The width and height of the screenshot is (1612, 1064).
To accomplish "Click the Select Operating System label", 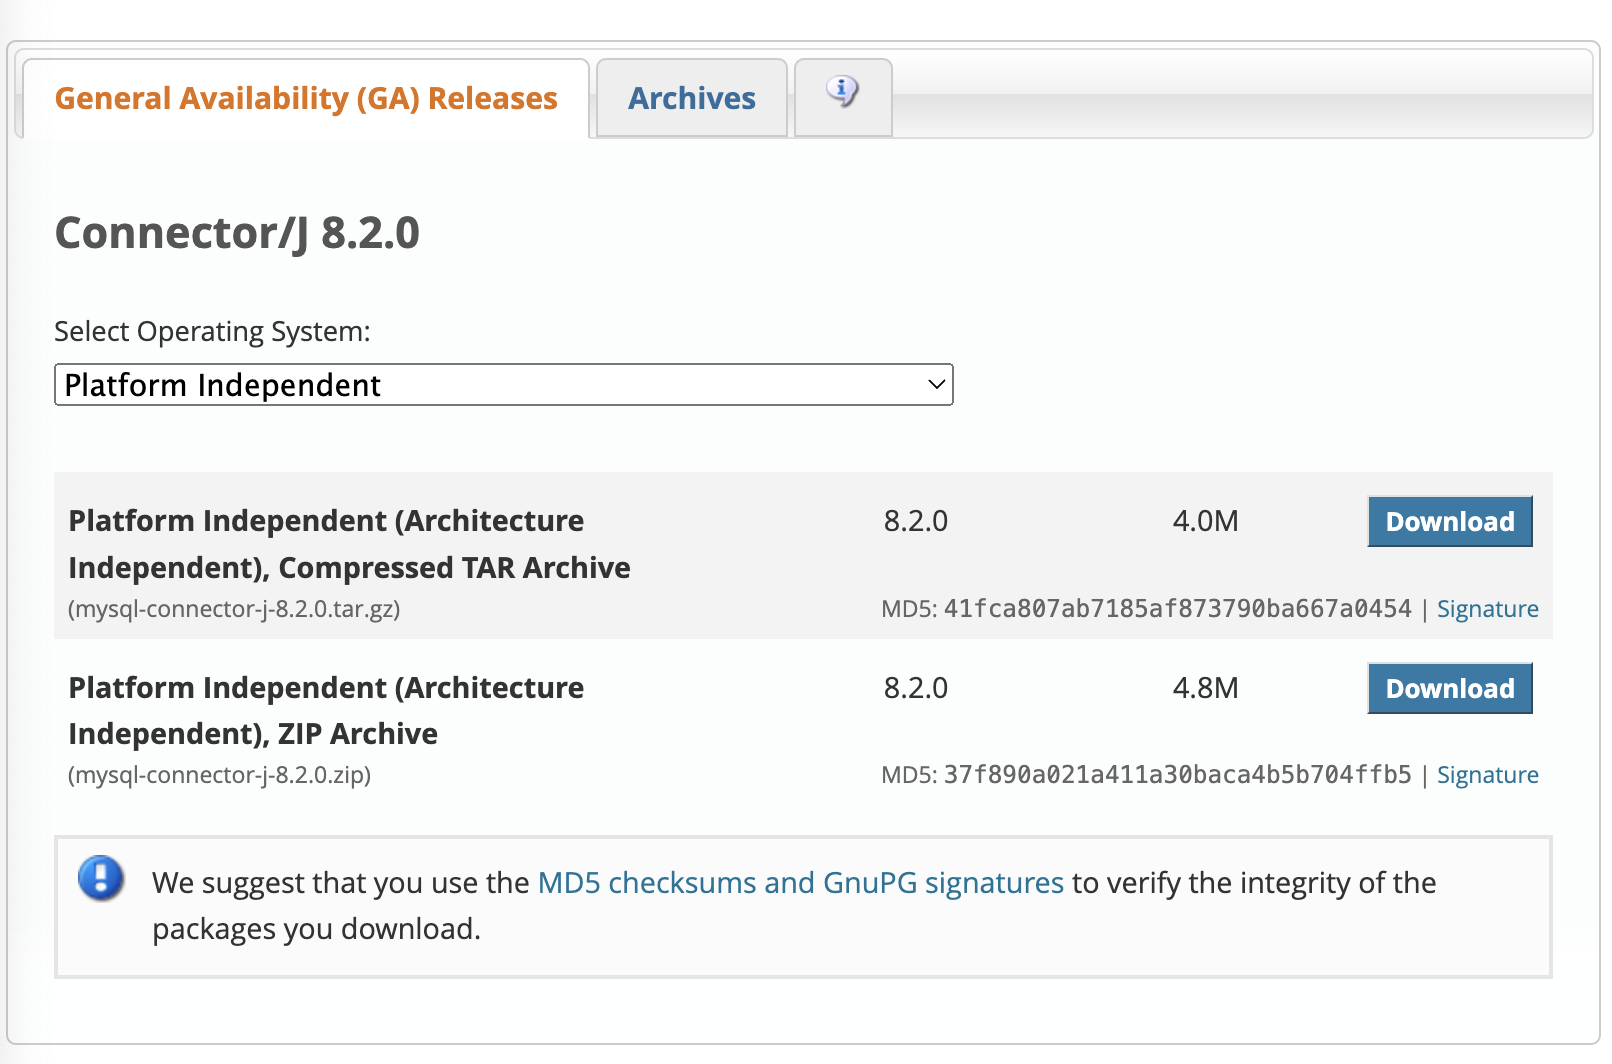I will tap(212, 331).
